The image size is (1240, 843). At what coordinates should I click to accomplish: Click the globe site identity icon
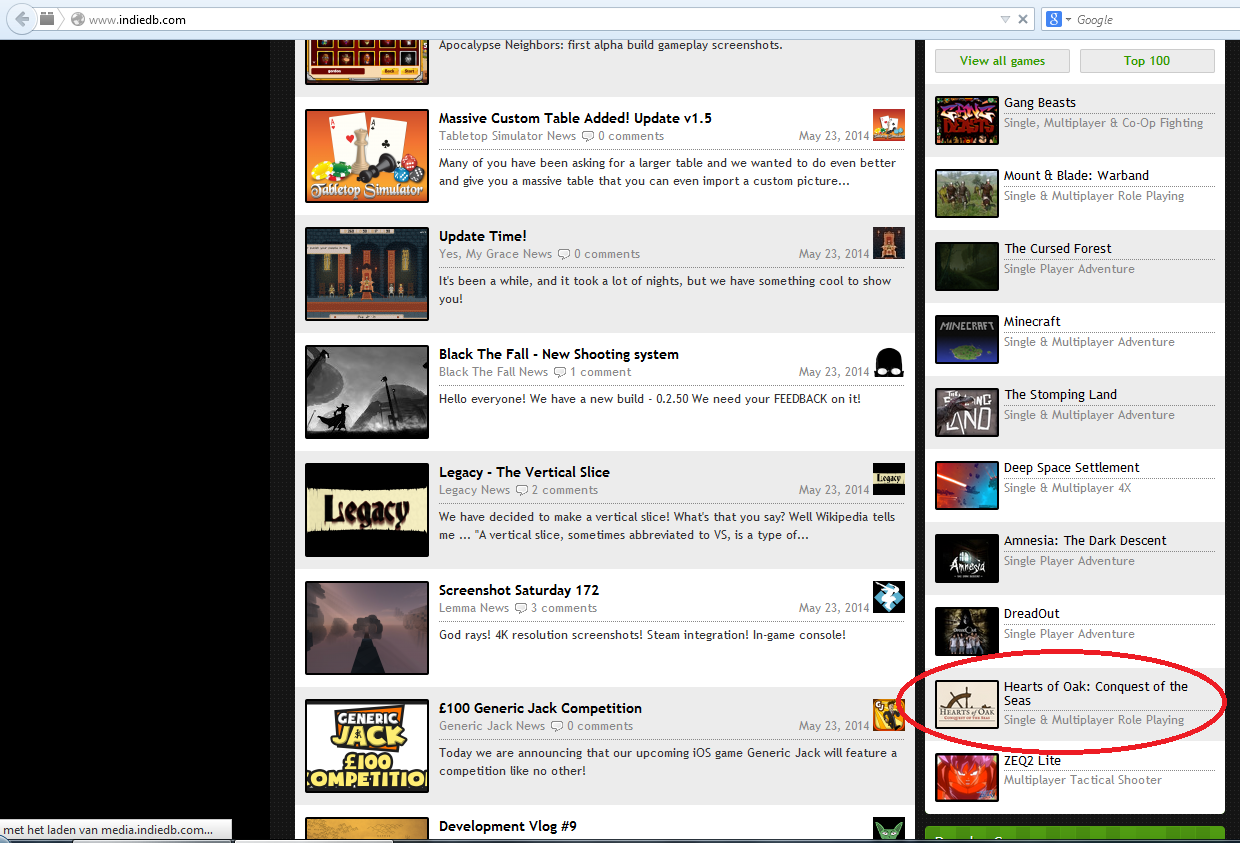(x=78, y=20)
